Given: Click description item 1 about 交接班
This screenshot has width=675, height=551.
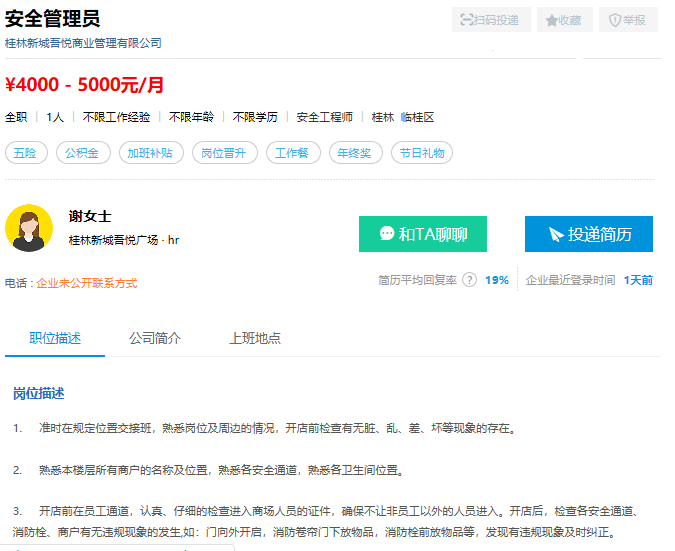Looking at the screenshot, I should click(265, 428).
